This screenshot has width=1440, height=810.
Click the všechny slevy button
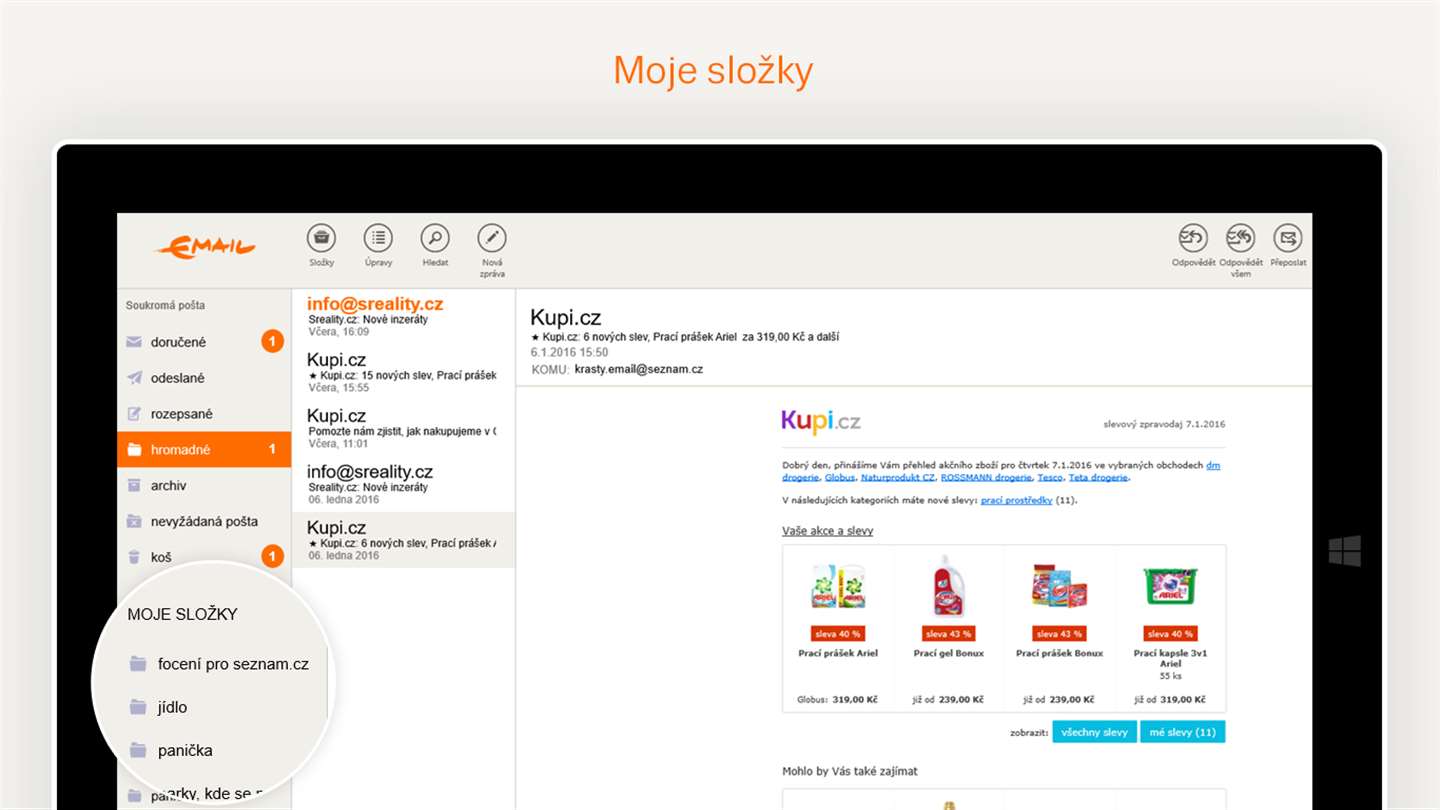point(1094,732)
